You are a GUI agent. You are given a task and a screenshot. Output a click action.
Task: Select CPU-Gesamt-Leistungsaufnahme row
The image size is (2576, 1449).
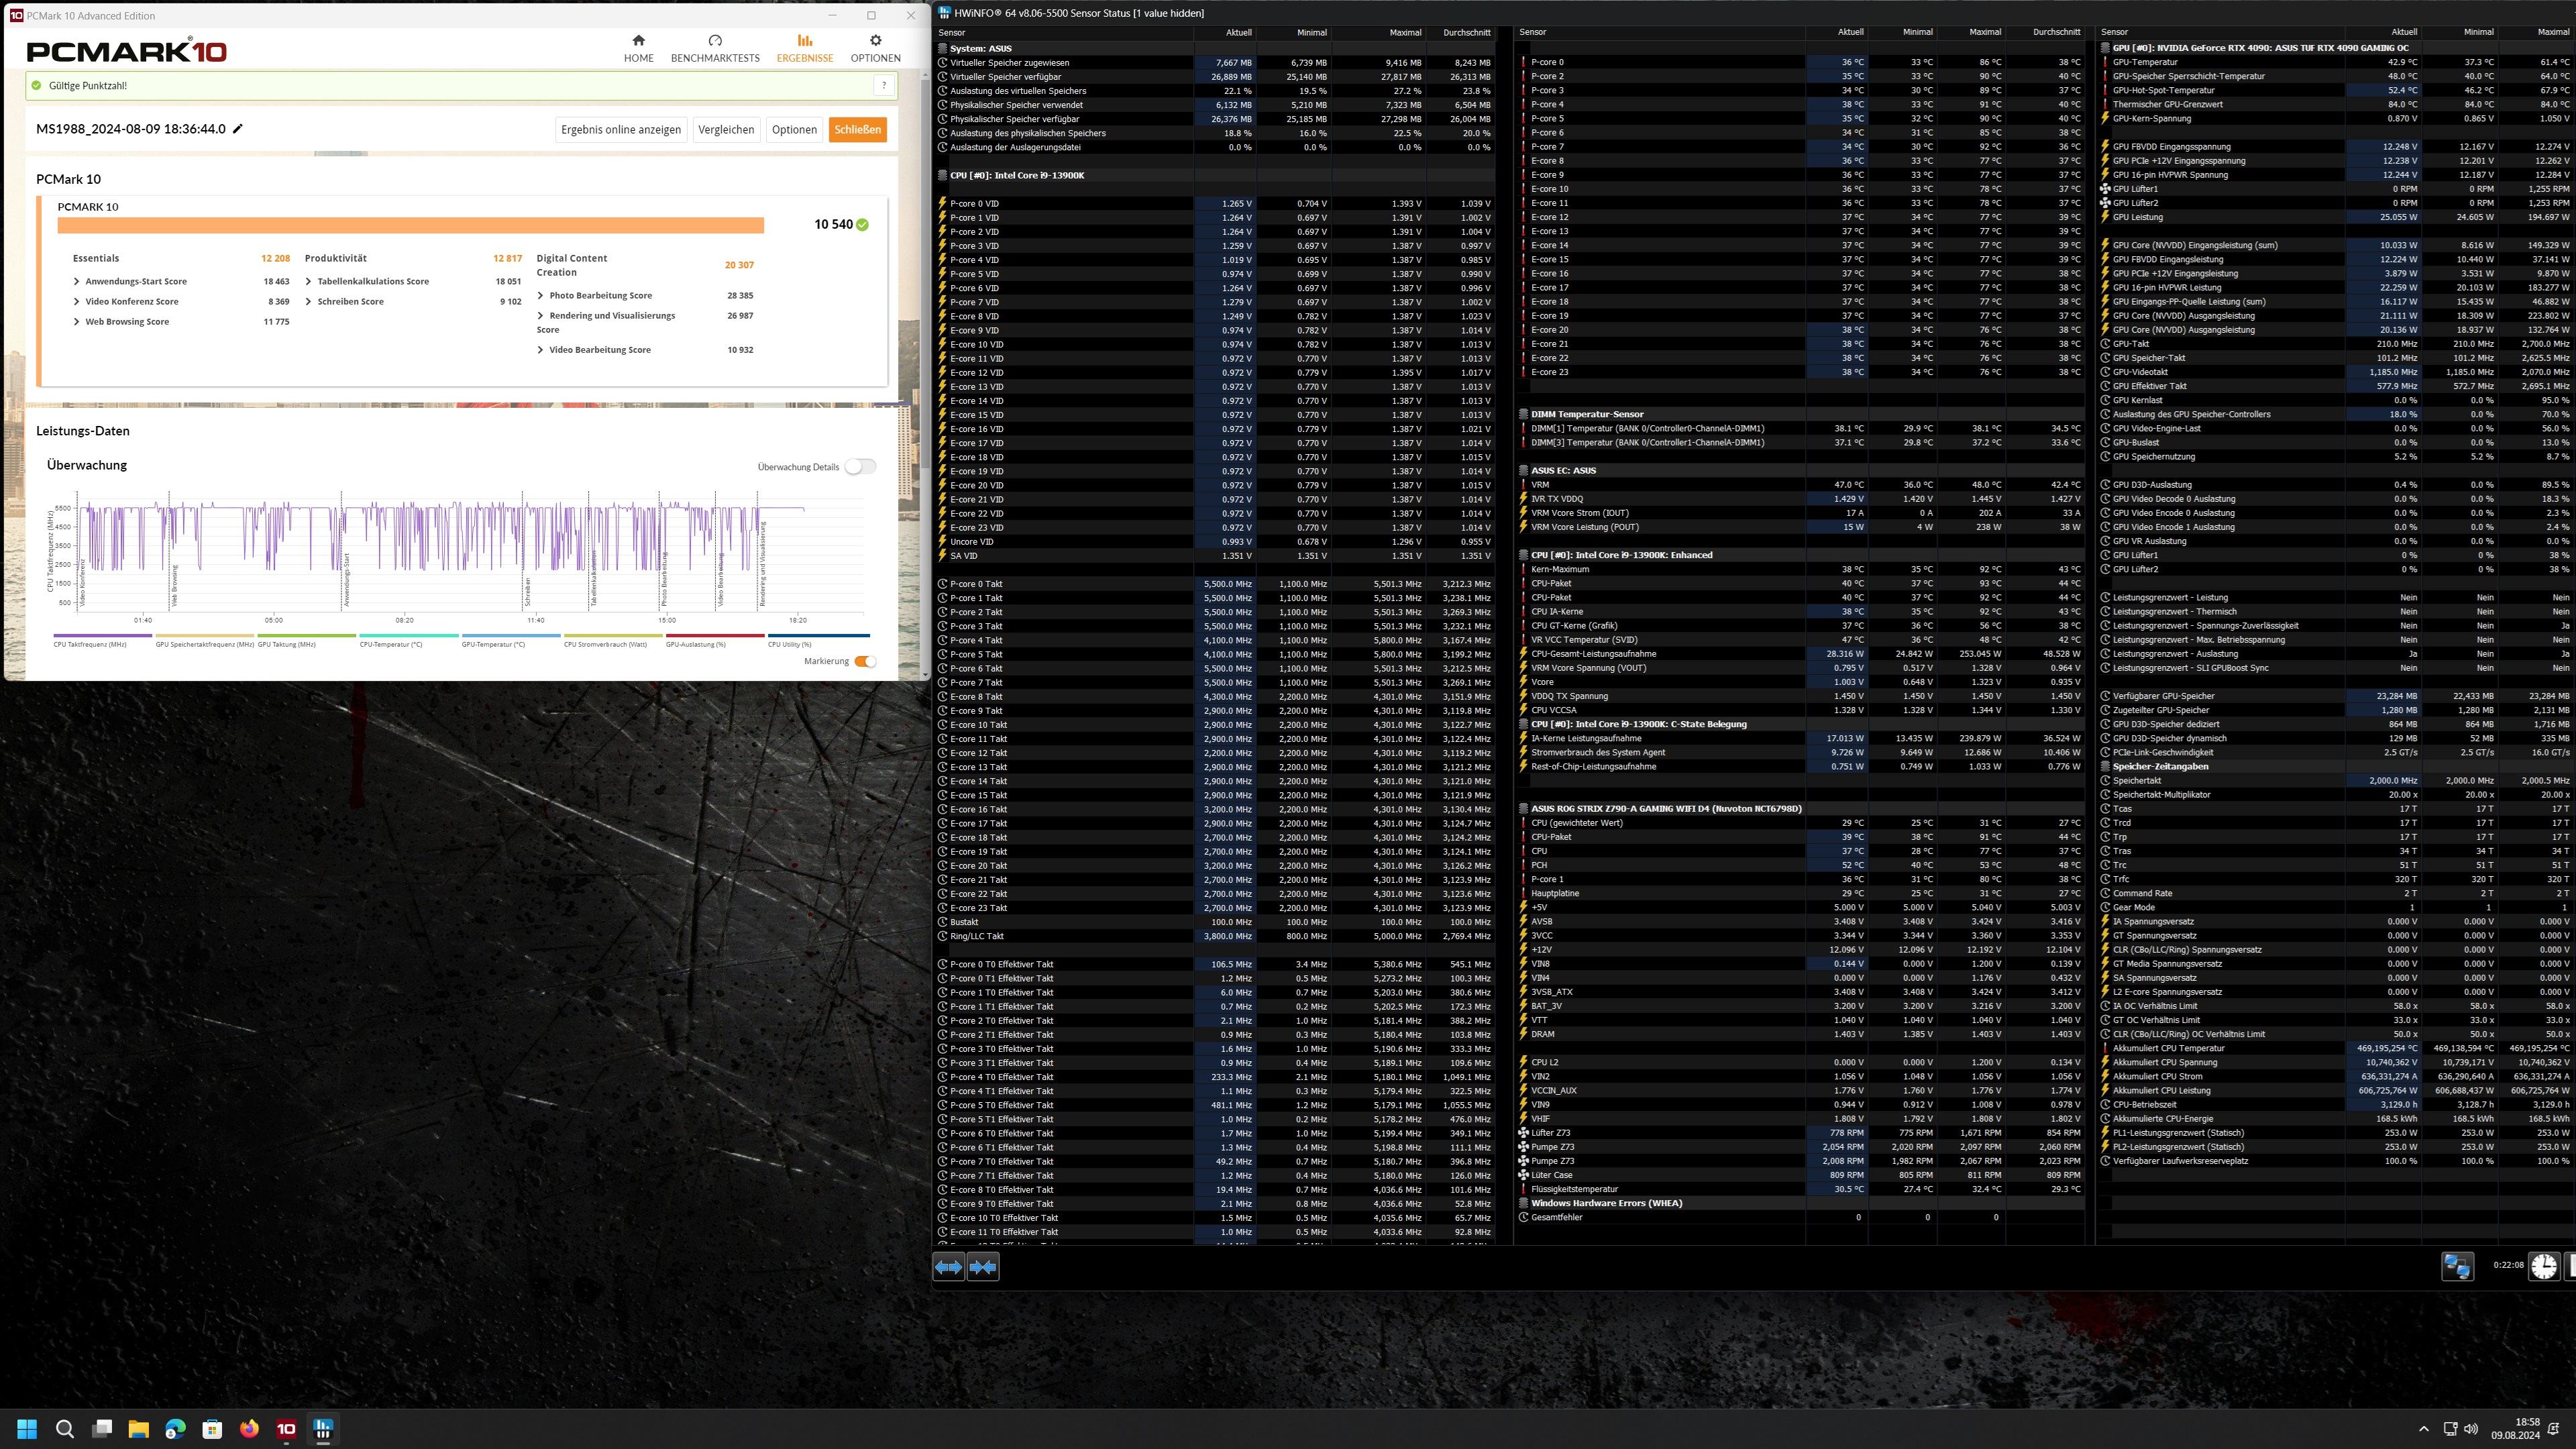1800,654
